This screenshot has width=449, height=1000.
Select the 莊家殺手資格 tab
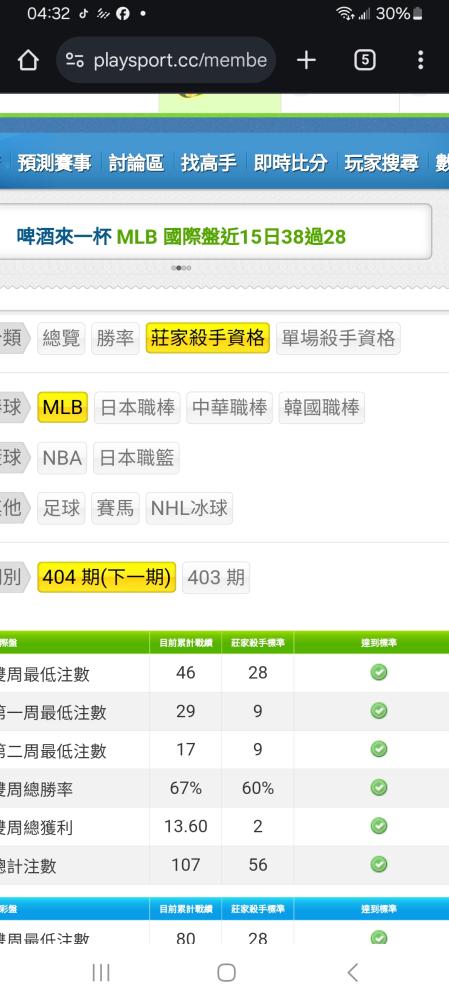(x=208, y=338)
